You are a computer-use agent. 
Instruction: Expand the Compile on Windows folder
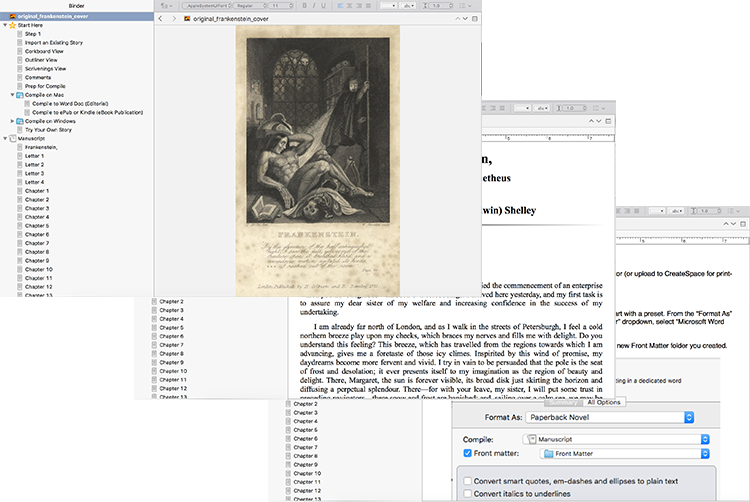pyautogui.click(x=12, y=121)
